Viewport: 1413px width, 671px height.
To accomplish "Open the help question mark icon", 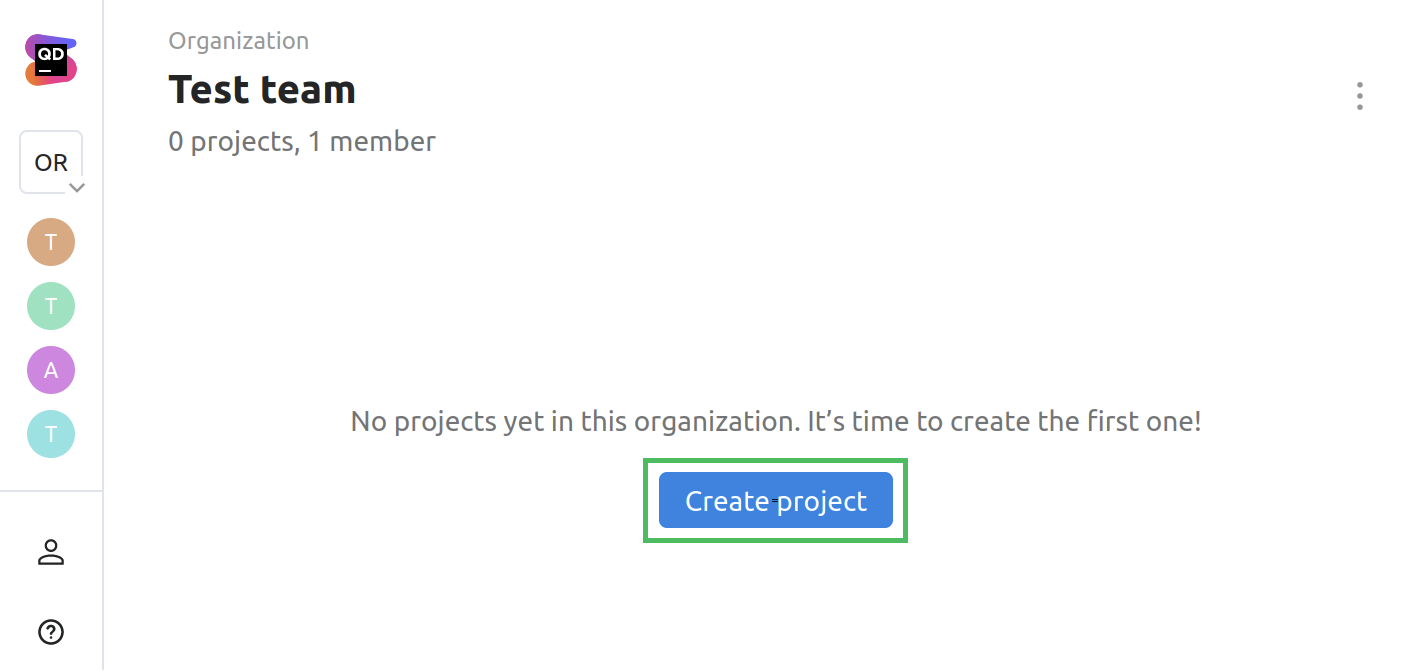I will (x=51, y=632).
